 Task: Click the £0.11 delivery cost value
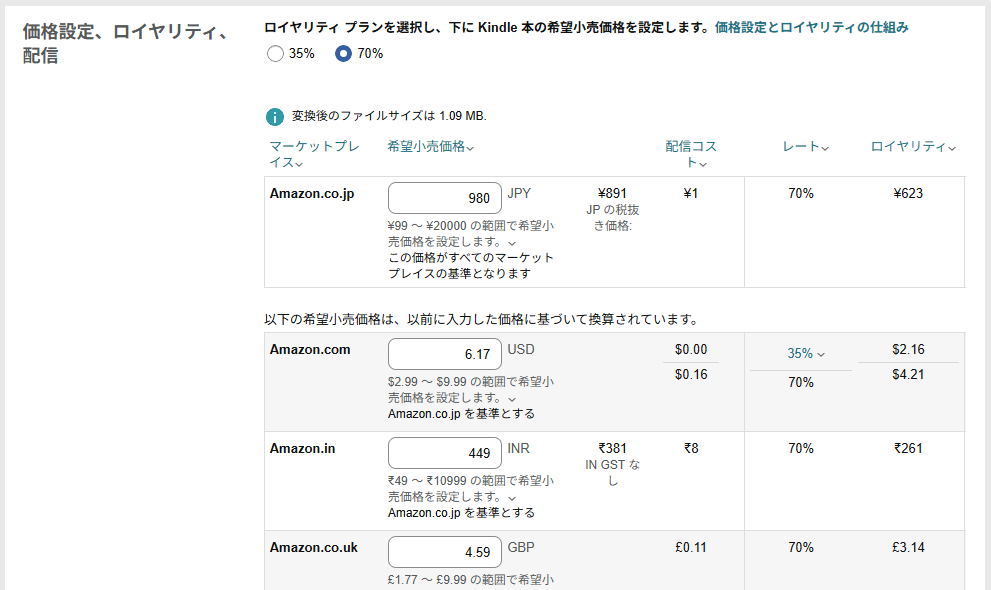point(691,548)
